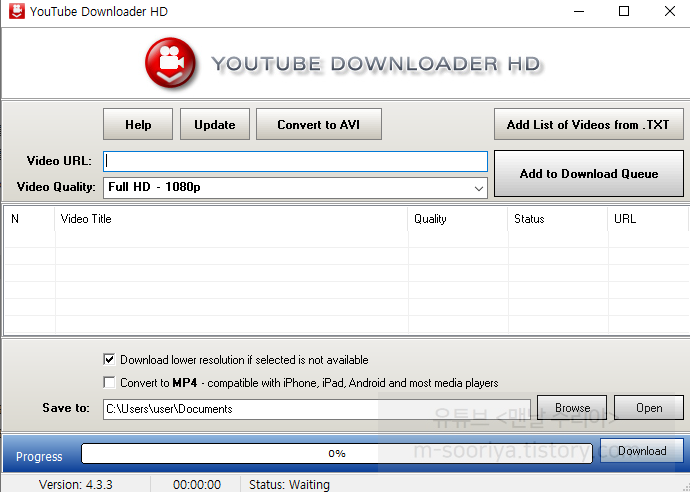Click the N column header
Screen dimensions: 690x492
(29, 219)
